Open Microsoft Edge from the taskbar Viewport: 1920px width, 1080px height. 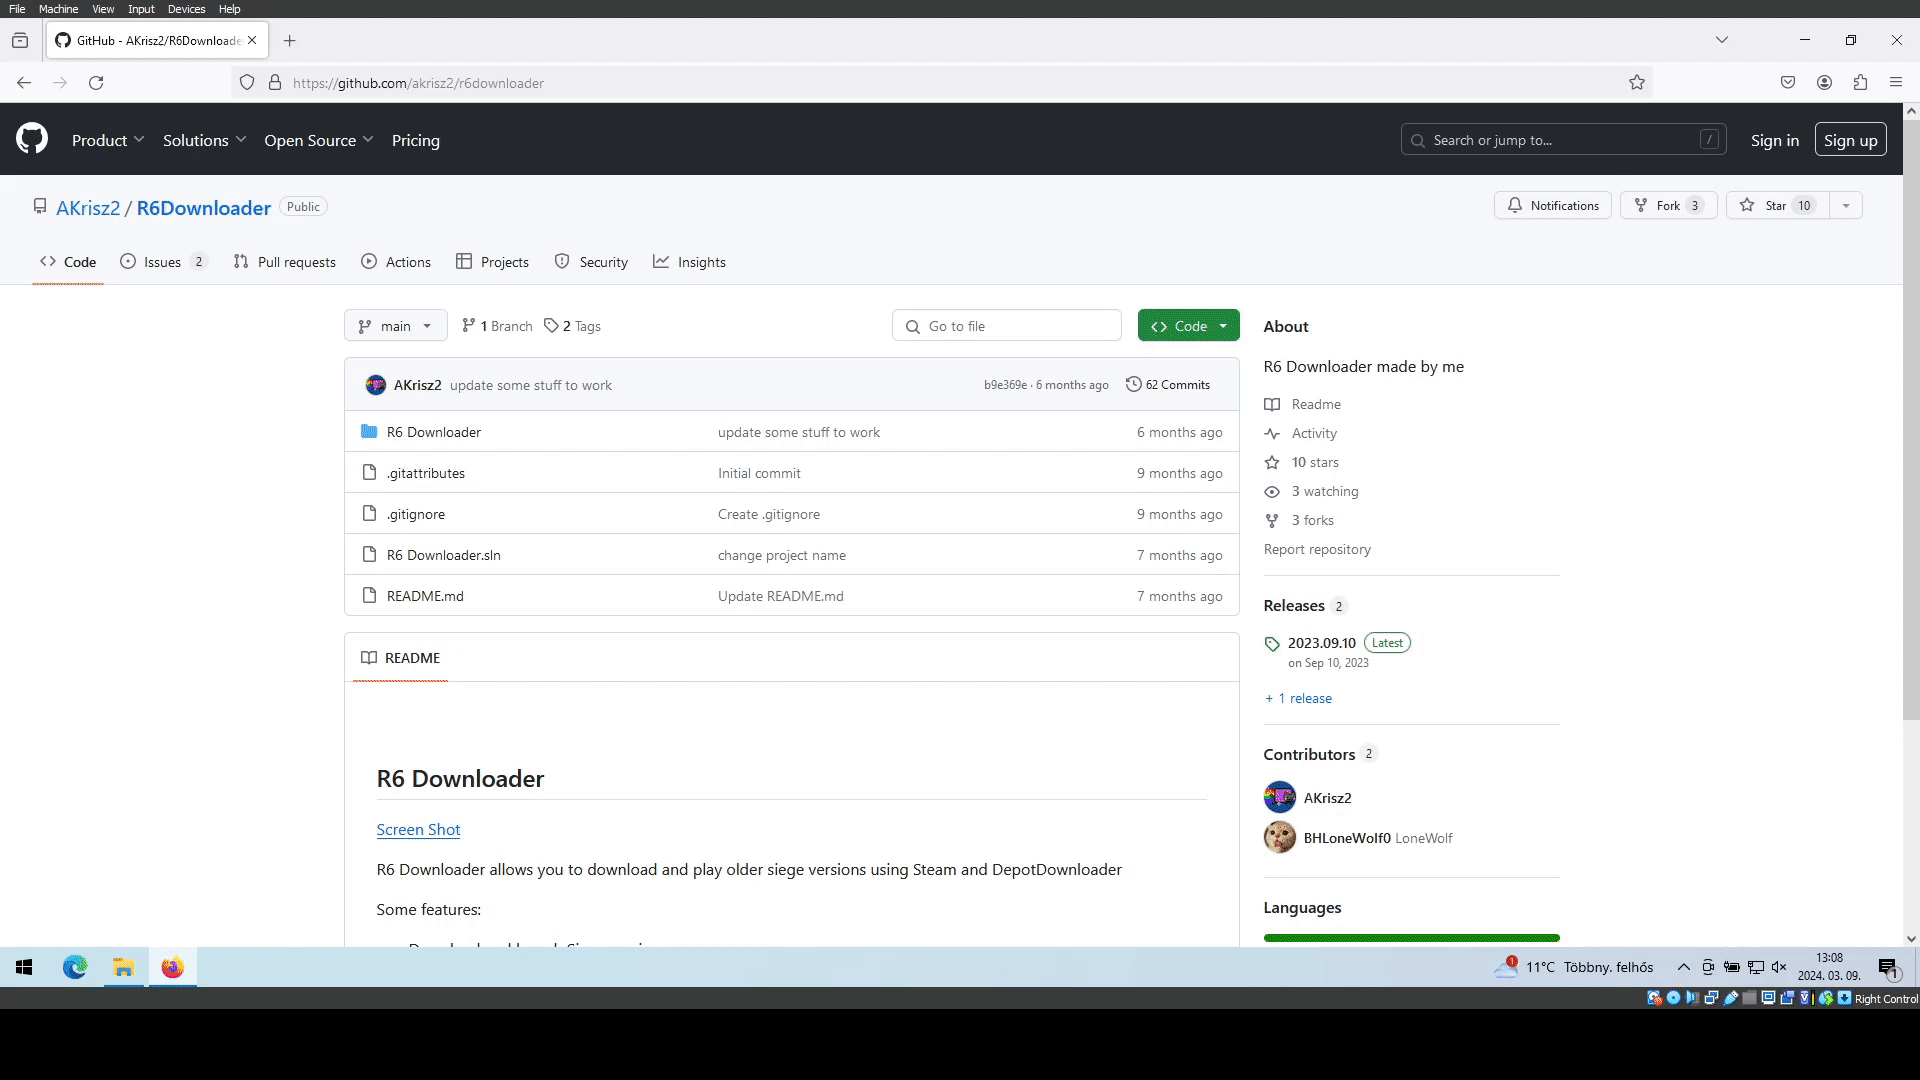(75, 967)
